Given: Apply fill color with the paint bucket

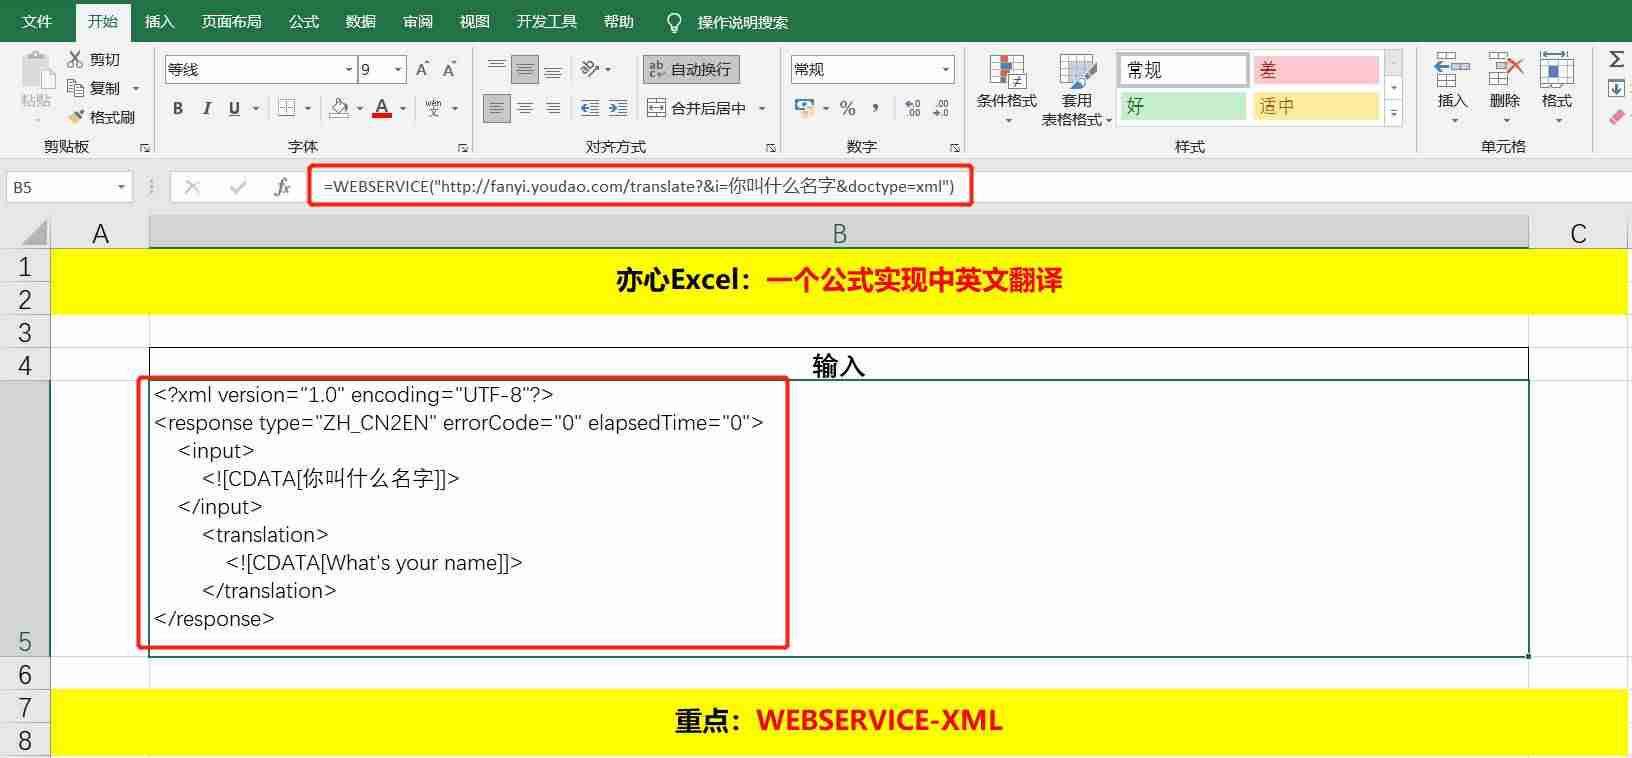Looking at the screenshot, I should tap(340, 107).
